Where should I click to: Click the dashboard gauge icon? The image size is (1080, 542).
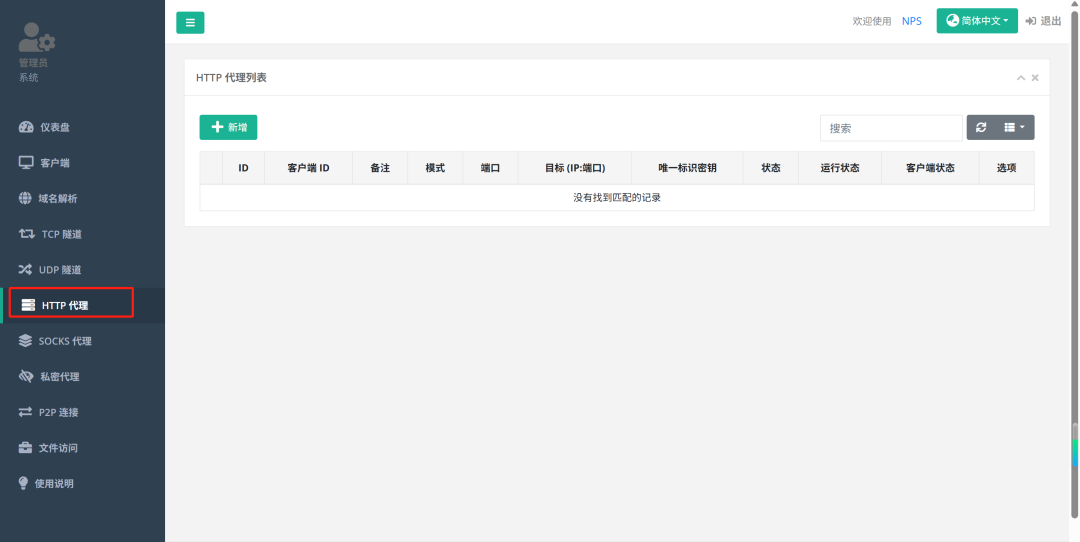tap(25, 127)
